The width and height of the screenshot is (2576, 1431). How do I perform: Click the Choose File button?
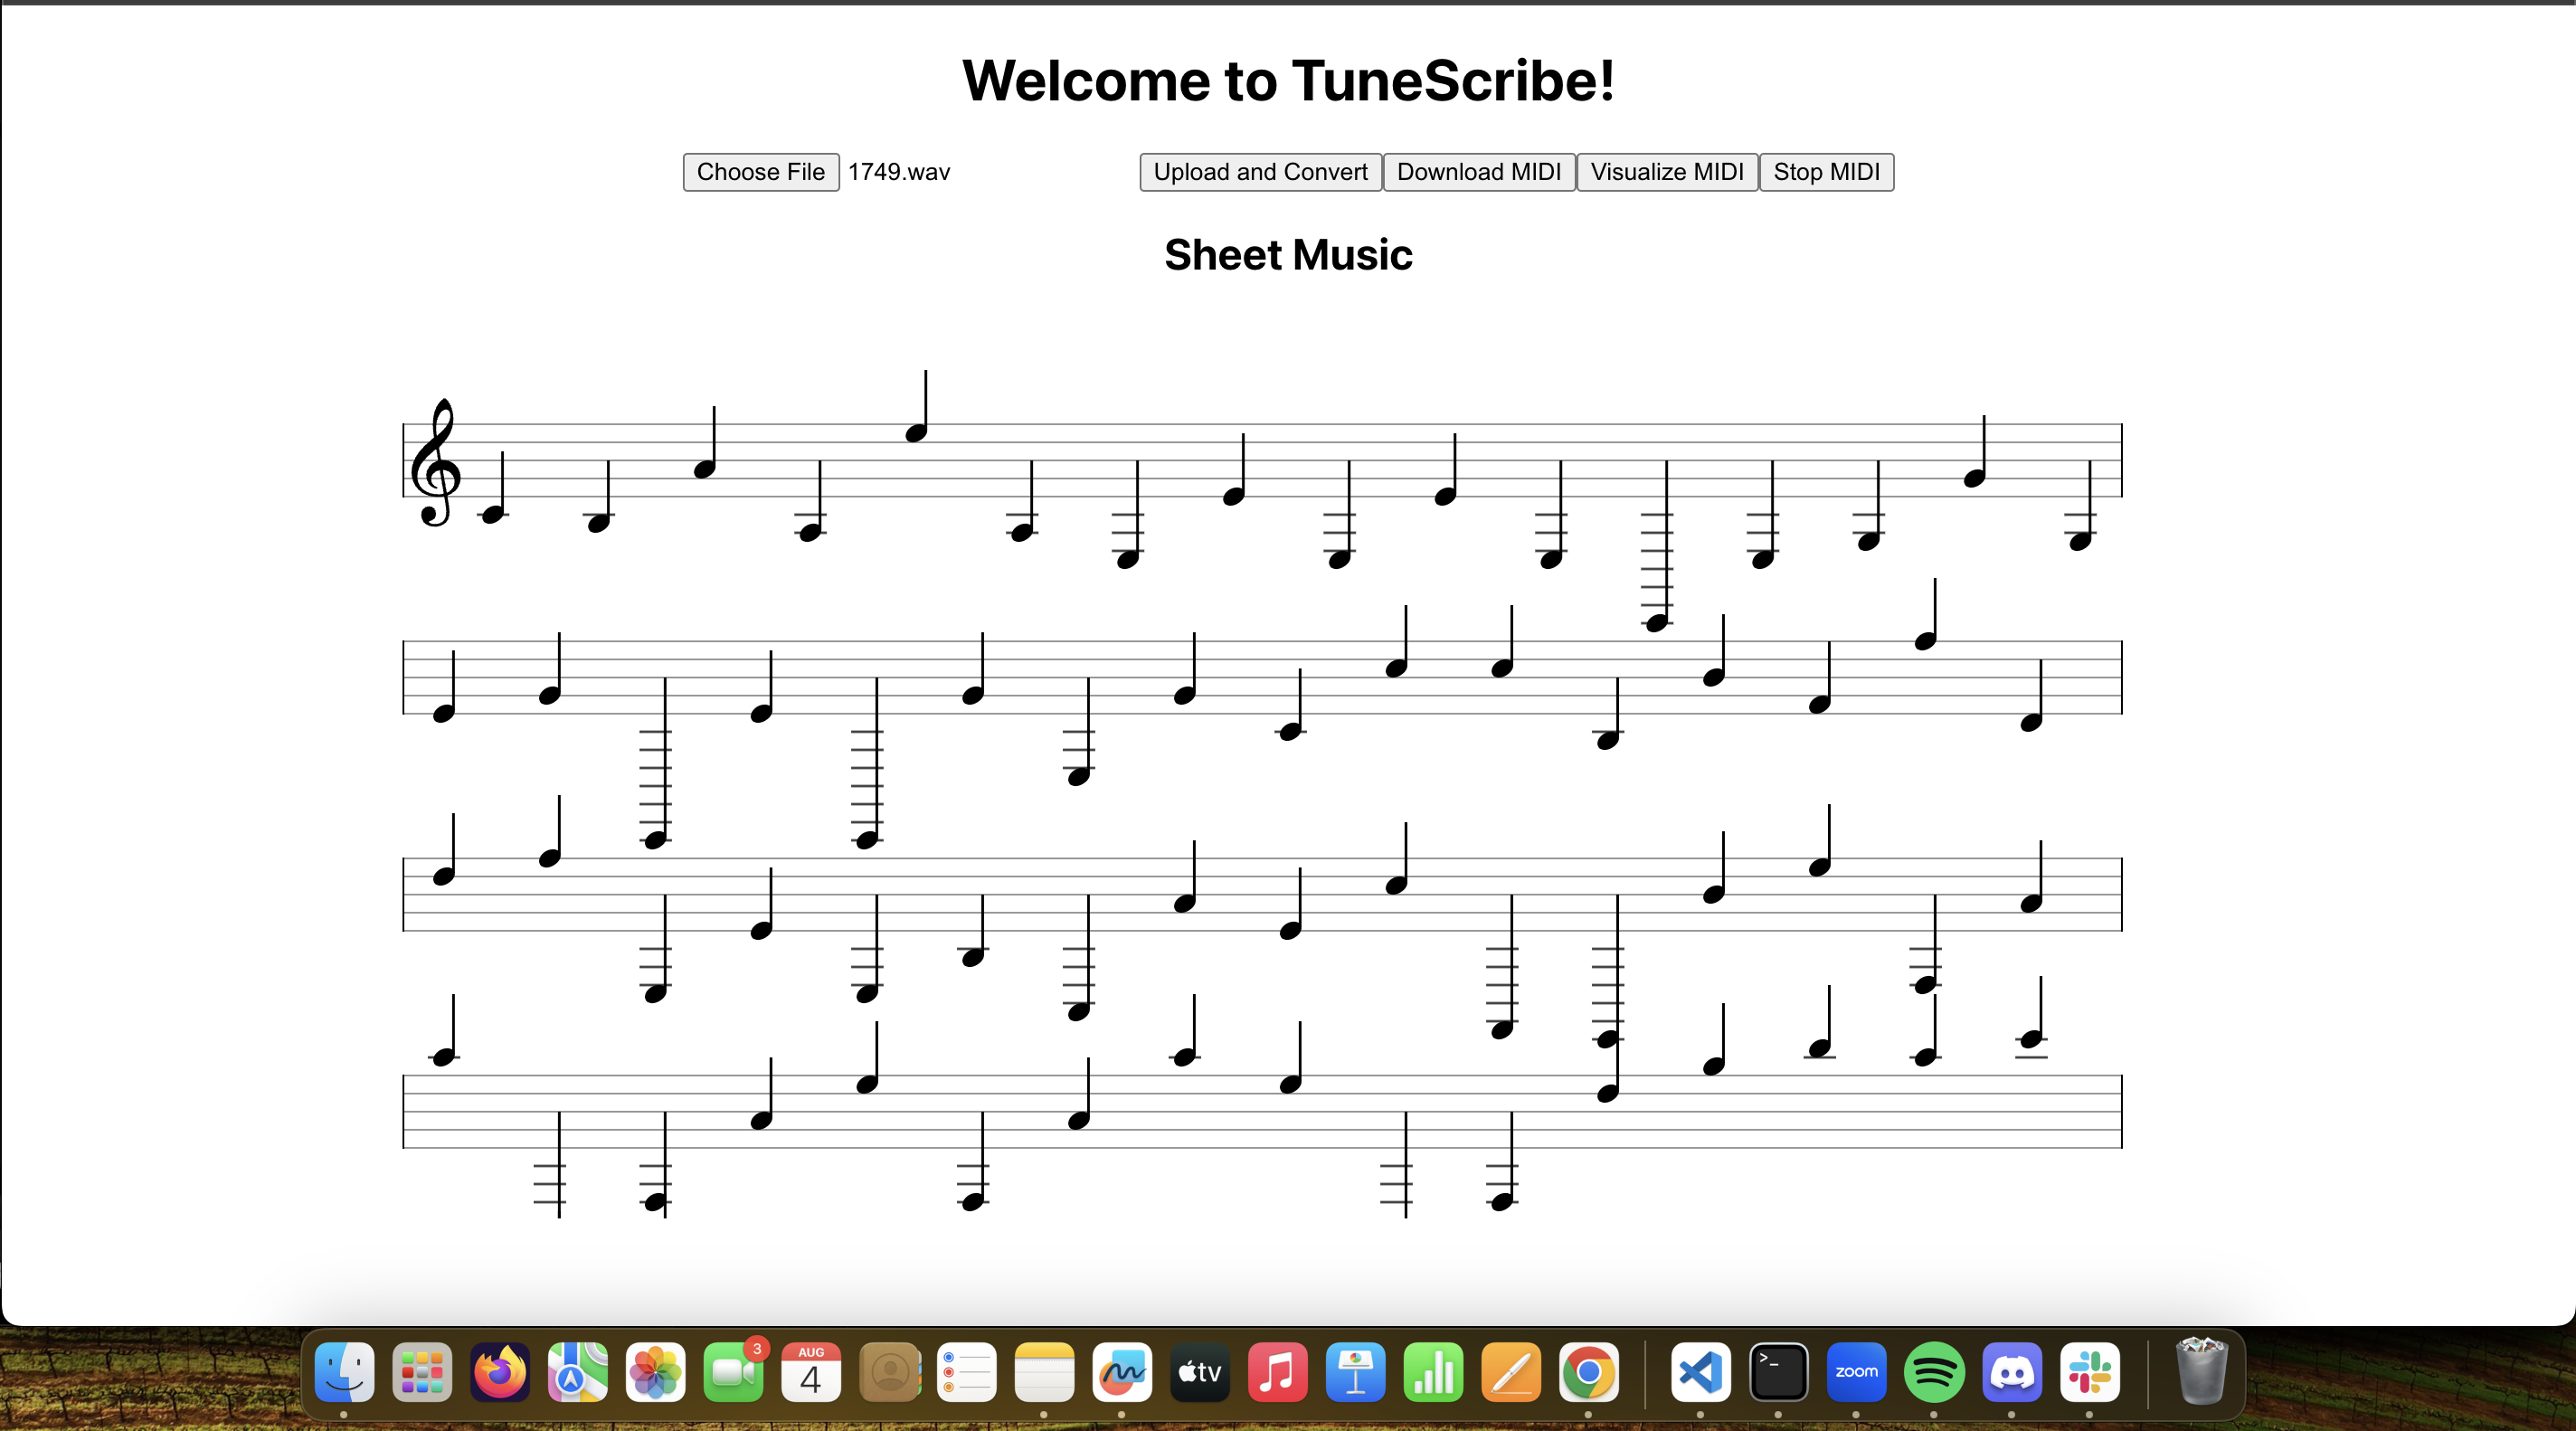tap(760, 172)
